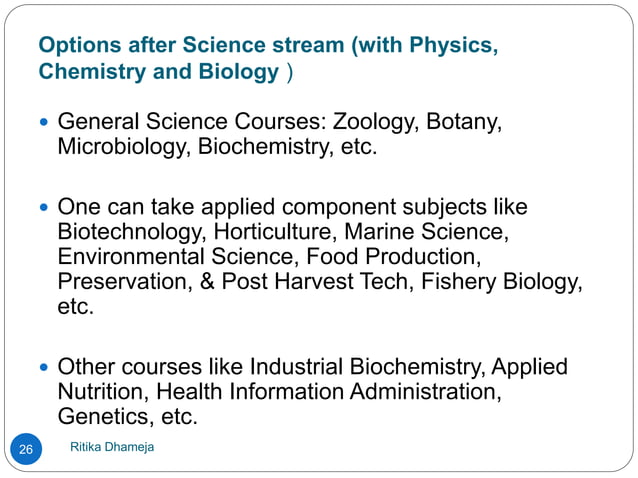Click the third bullet point dot

click(x=44, y=367)
